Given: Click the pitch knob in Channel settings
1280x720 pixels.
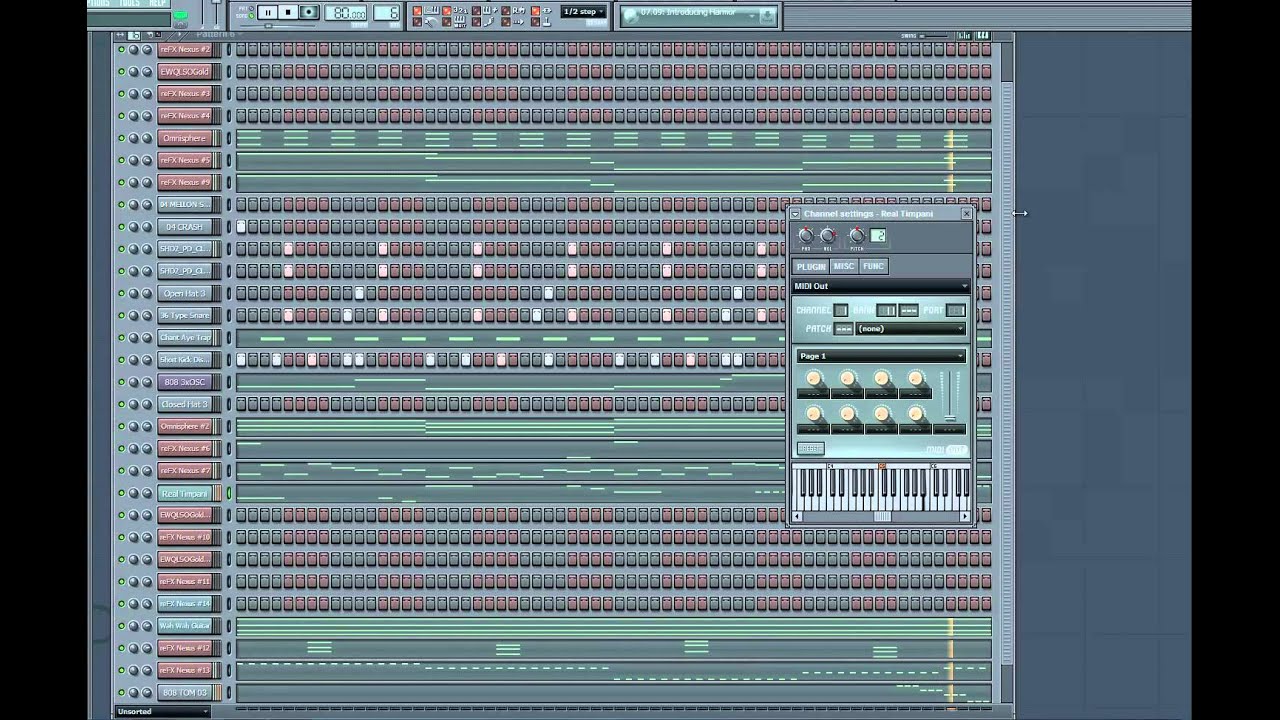Looking at the screenshot, I should click(x=857, y=236).
